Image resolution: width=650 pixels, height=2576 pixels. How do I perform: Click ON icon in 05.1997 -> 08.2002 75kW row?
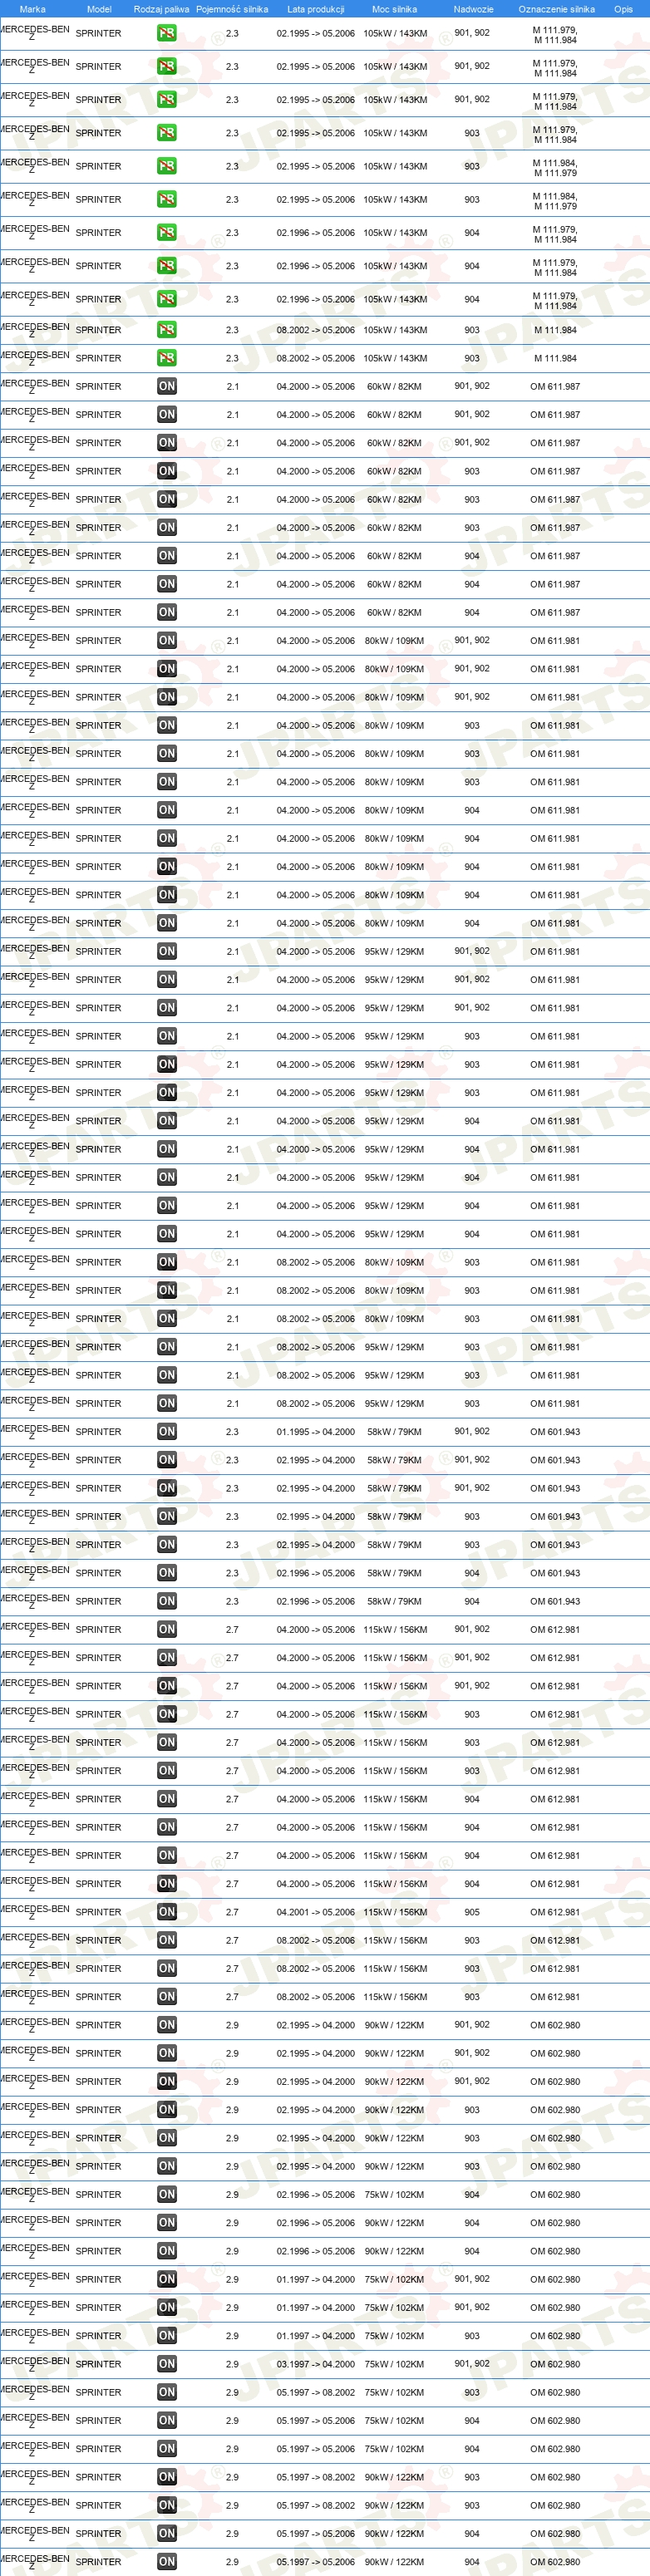click(167, 2392)
